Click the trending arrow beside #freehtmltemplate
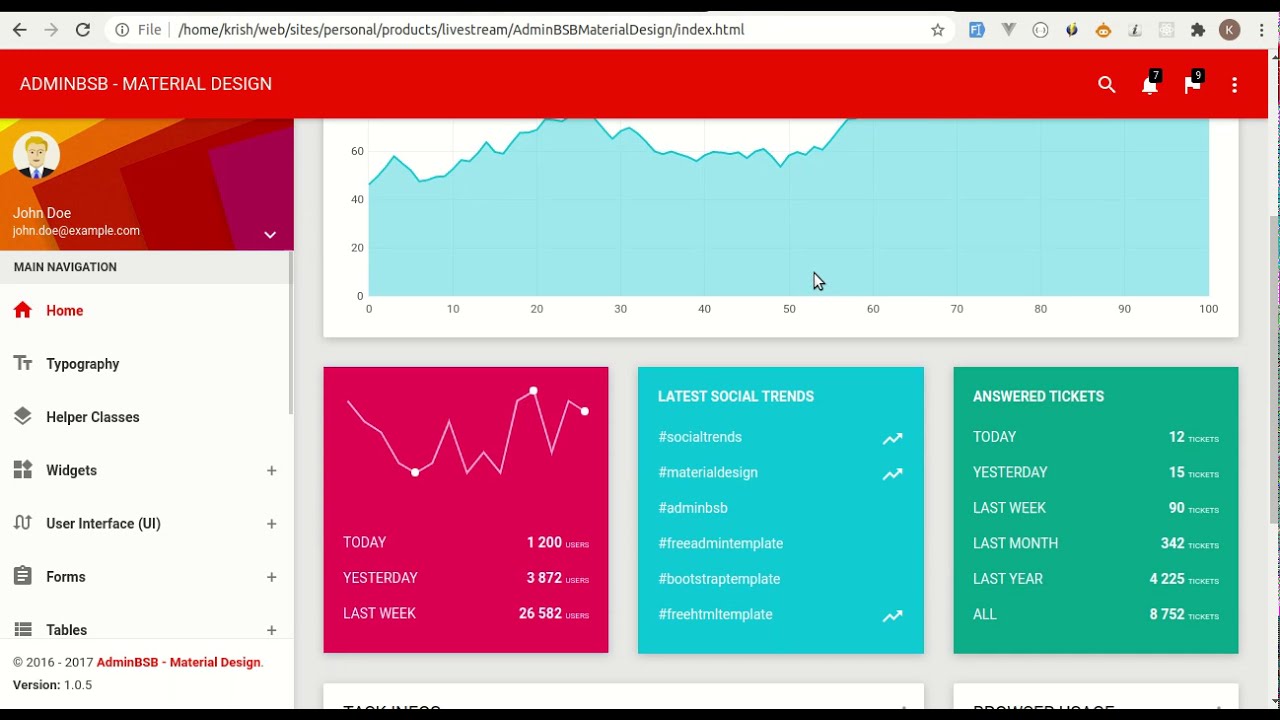Image resolution: width=1280 pixels, height=720 pixels. coord(892,616)
